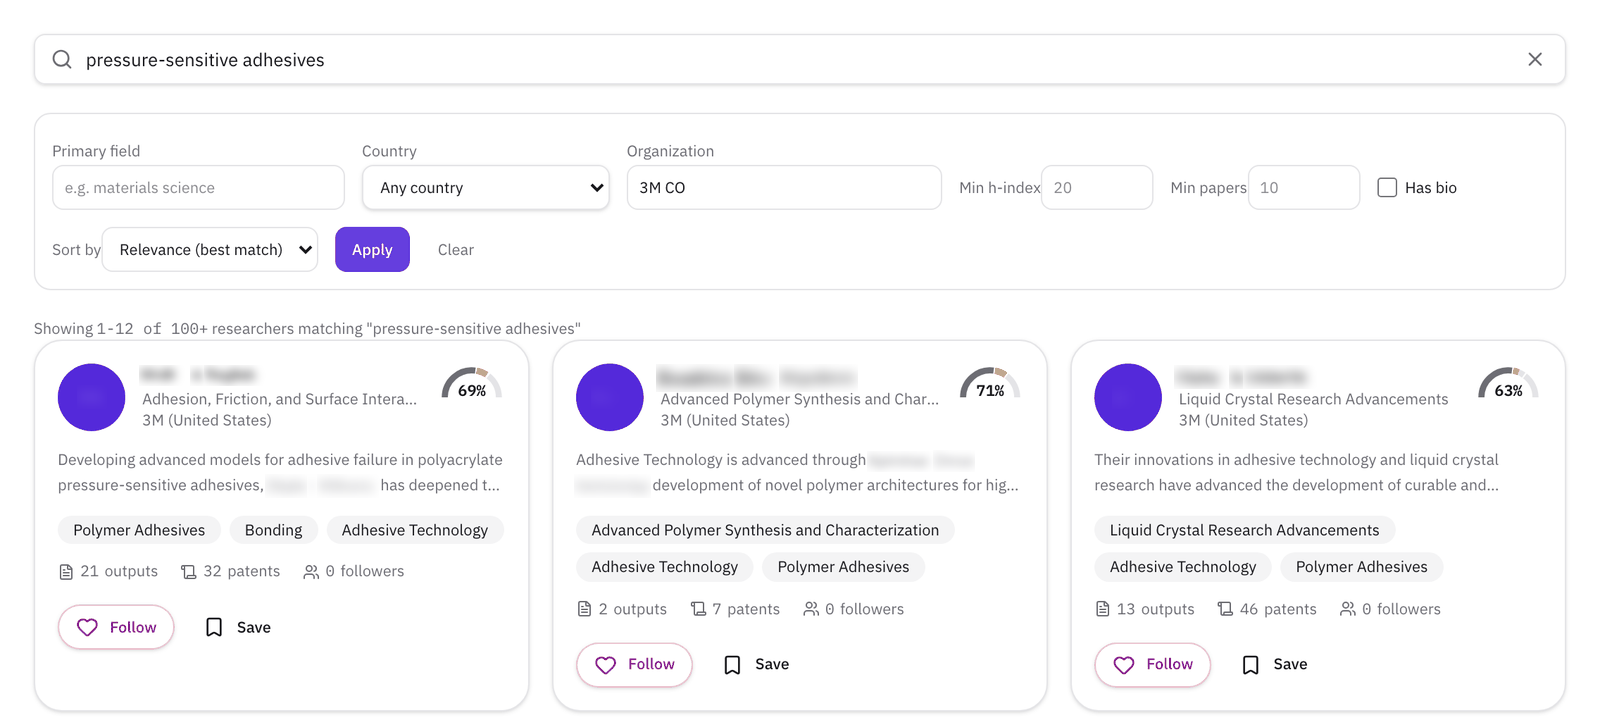Click the document icon beside 21 outputs
Screen dimensions: 1600x720
tap(66, 572)
